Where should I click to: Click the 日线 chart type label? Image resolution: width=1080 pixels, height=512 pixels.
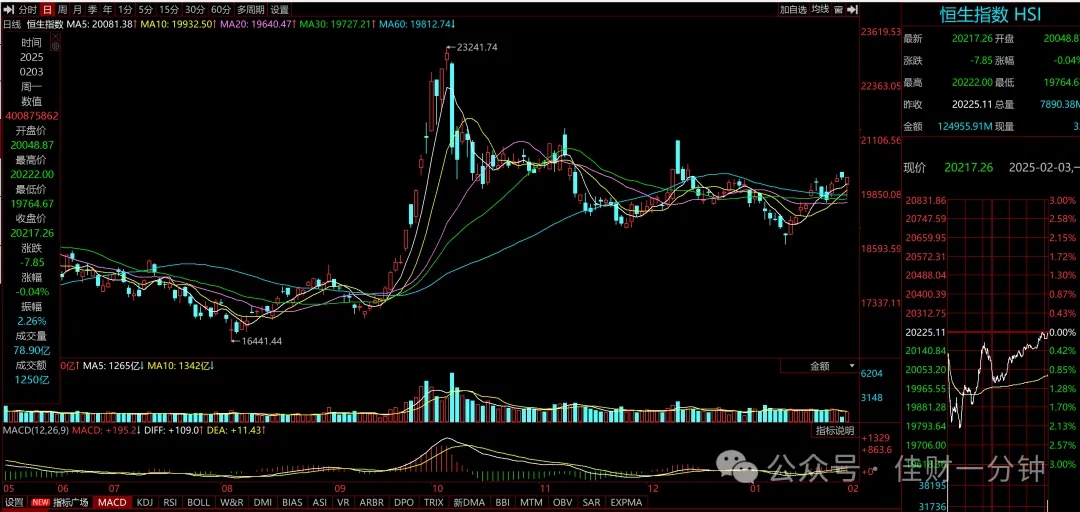(x=13, y=24)
